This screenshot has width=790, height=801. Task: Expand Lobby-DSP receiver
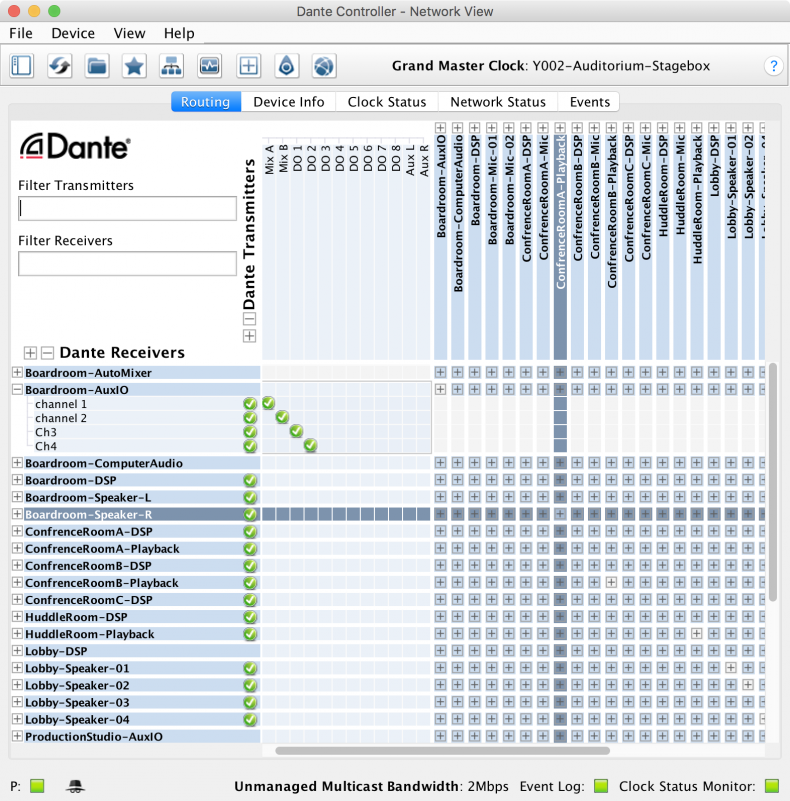(x=17, y=651)
